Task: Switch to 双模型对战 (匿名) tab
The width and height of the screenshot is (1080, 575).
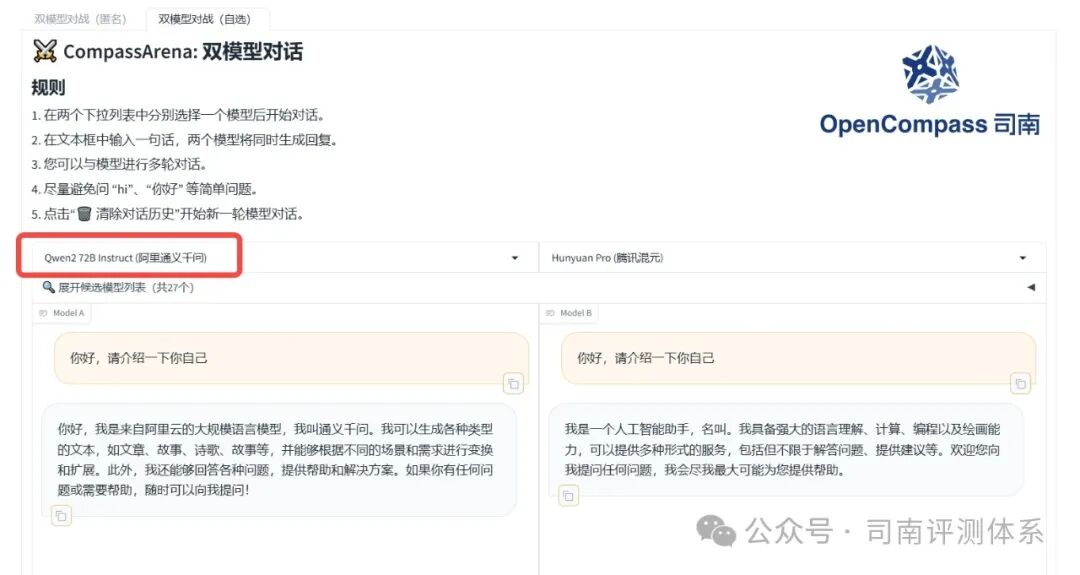Action: click(x=81, y=19)
